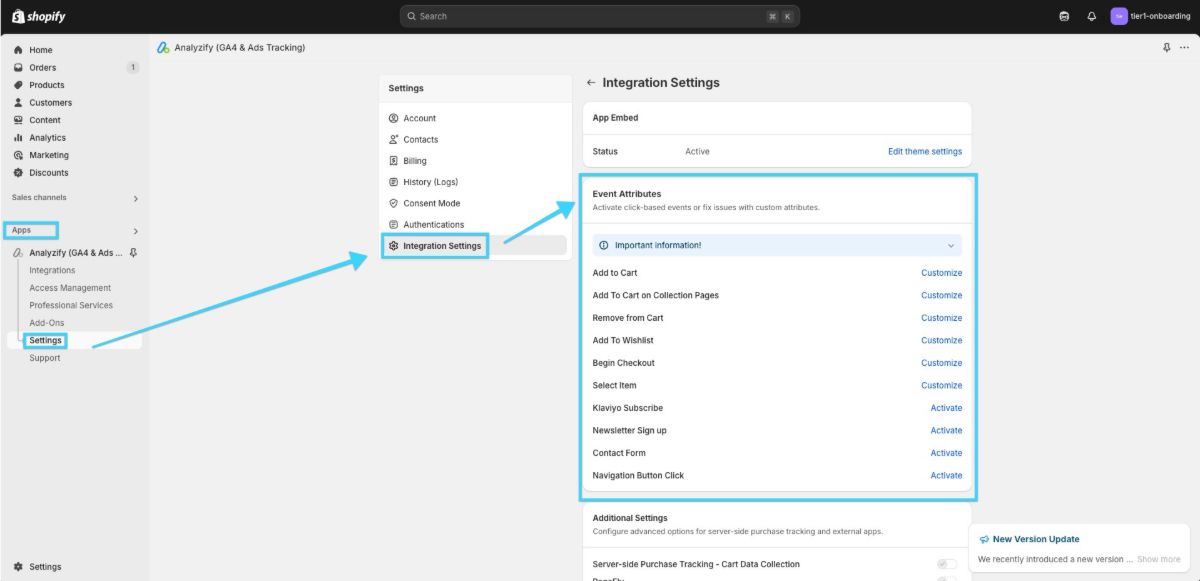Expand the Important information banner
1200x581 pixels.
pyautogui.click(x=951, y=245)
